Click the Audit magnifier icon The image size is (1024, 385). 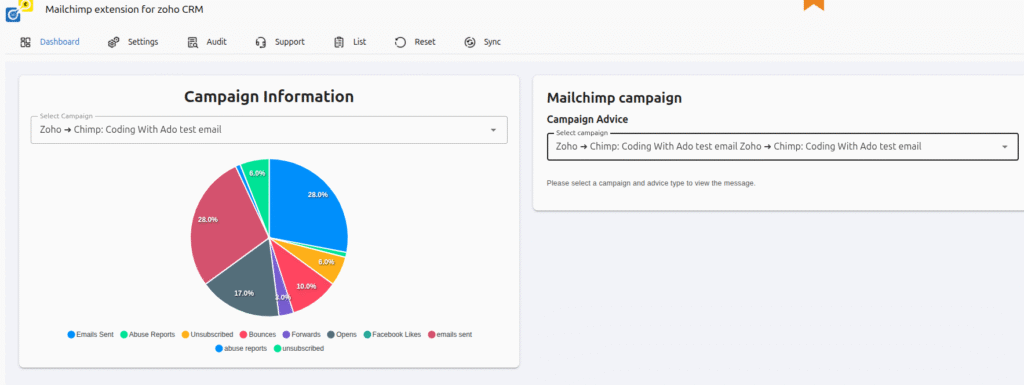click(x=193, y=42)
